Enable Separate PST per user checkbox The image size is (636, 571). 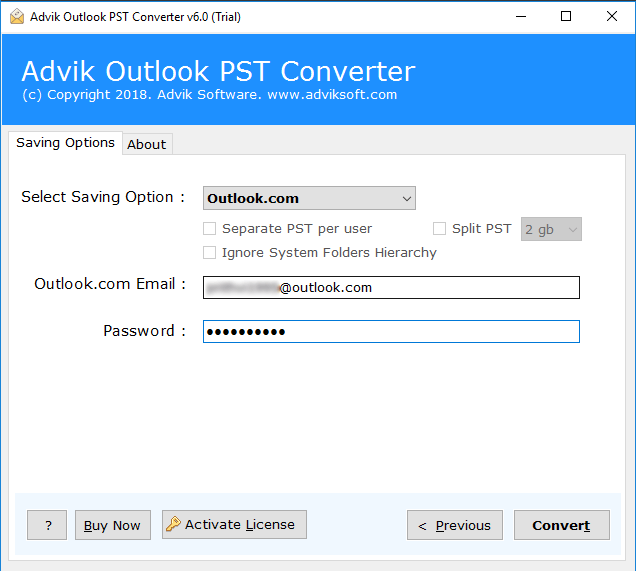click(209, 229)
